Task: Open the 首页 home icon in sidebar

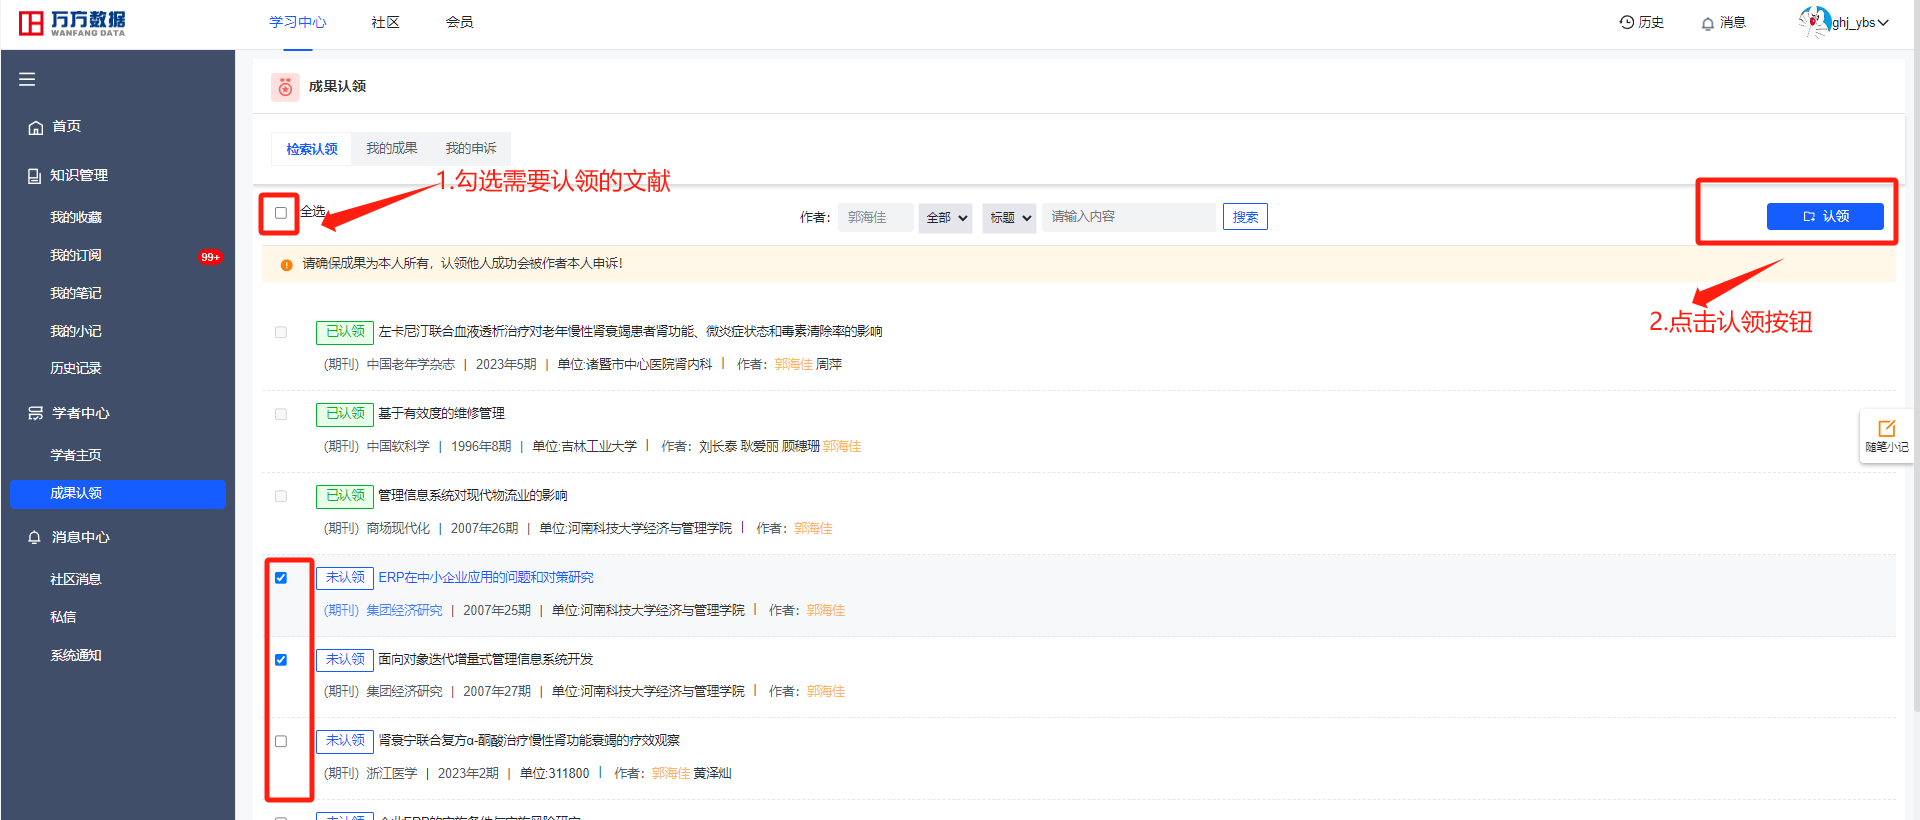Action: (36, 127)
